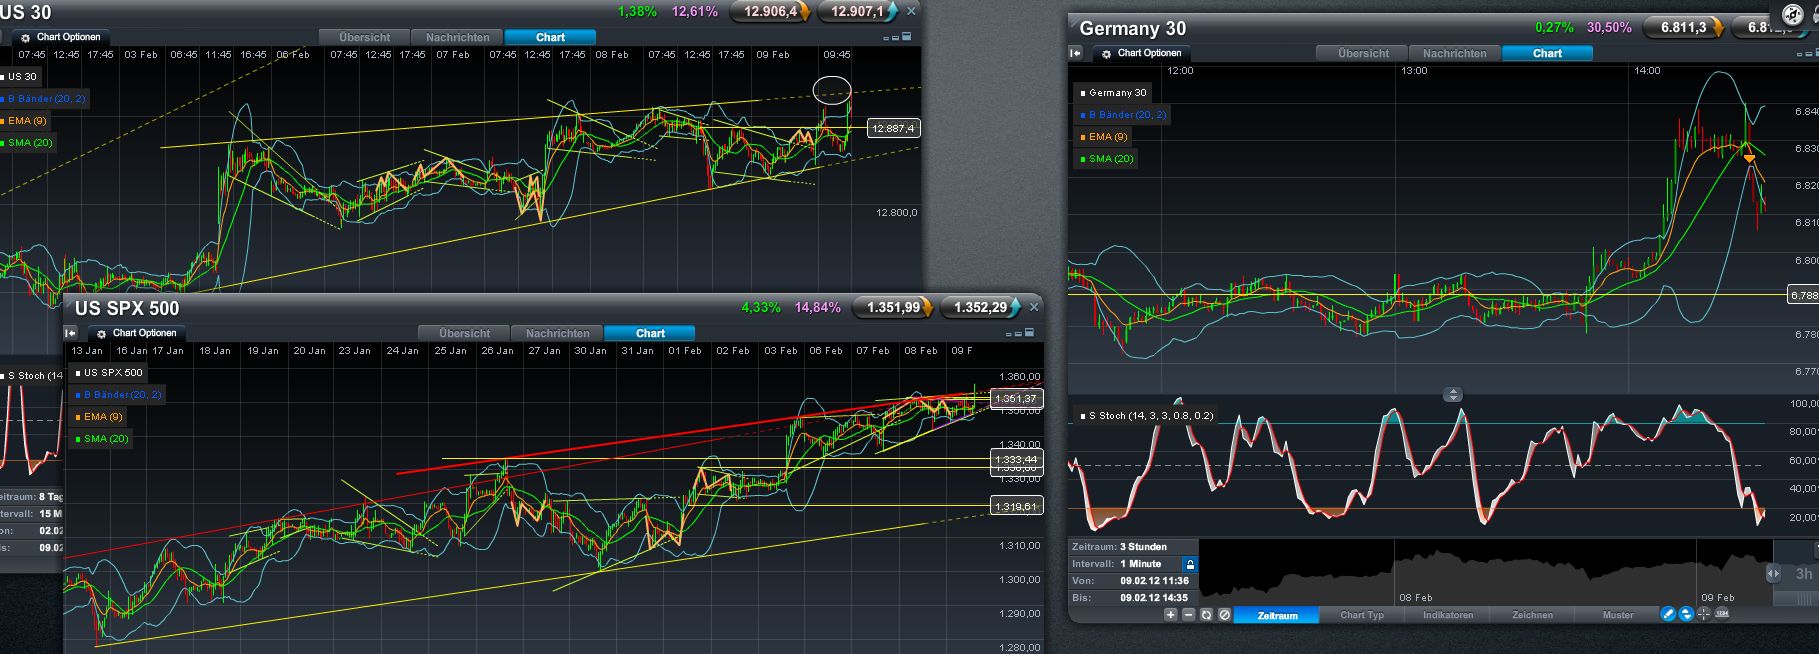Zoom out with the minus icon in Germany 30

click(1188, 615)
